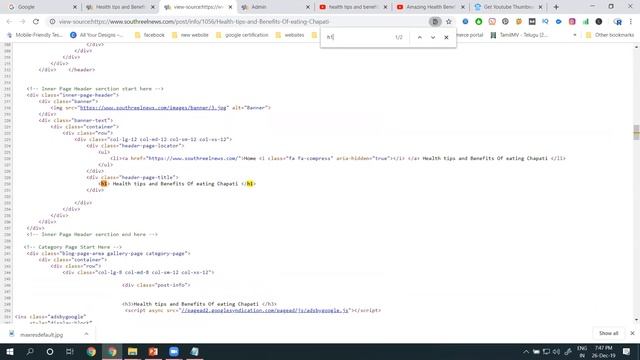Open PowerPoint from the taskbar
The width and height of the screenshot is (640, 360).
[x=153, y=351]
